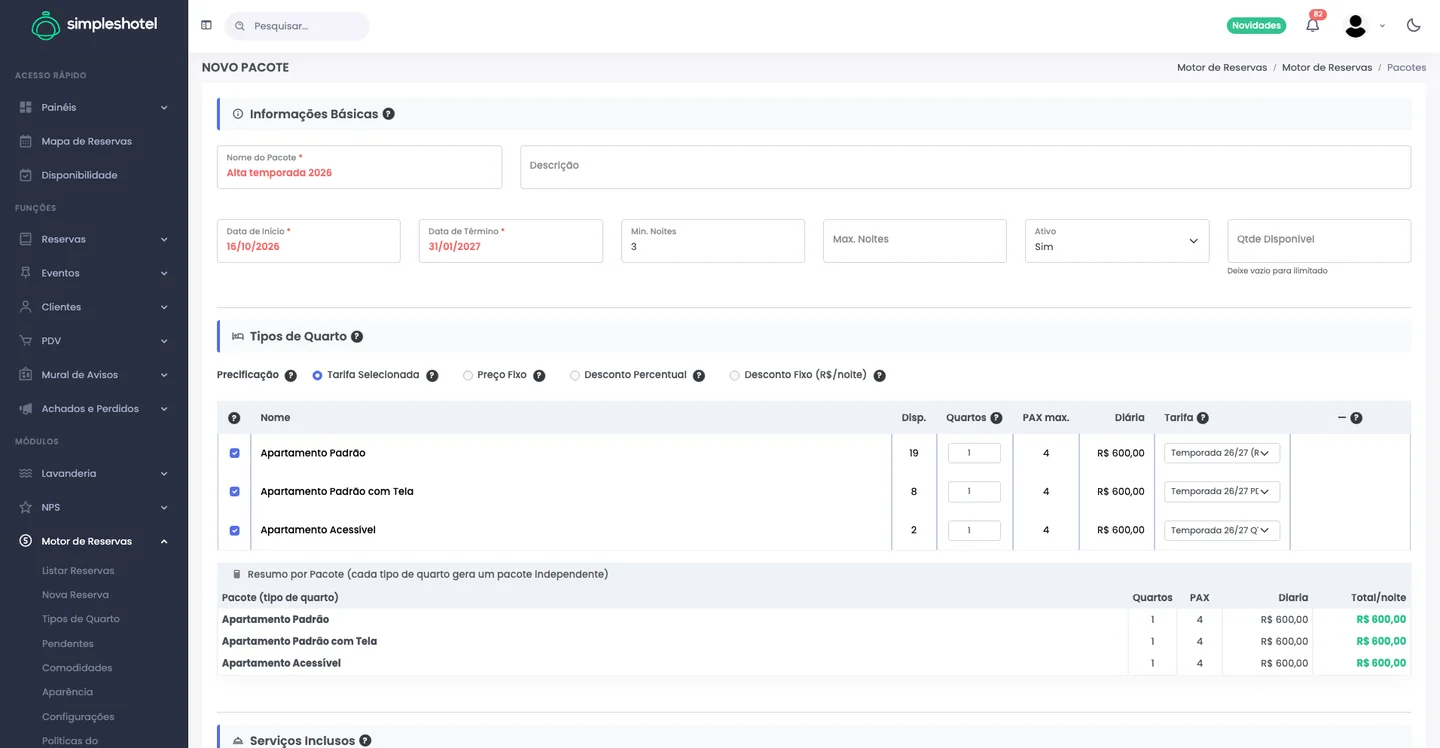This screenshot has width=1440, height=748.
Task: Click the Novidades badge button
Action: click(x=1256, y=26)
